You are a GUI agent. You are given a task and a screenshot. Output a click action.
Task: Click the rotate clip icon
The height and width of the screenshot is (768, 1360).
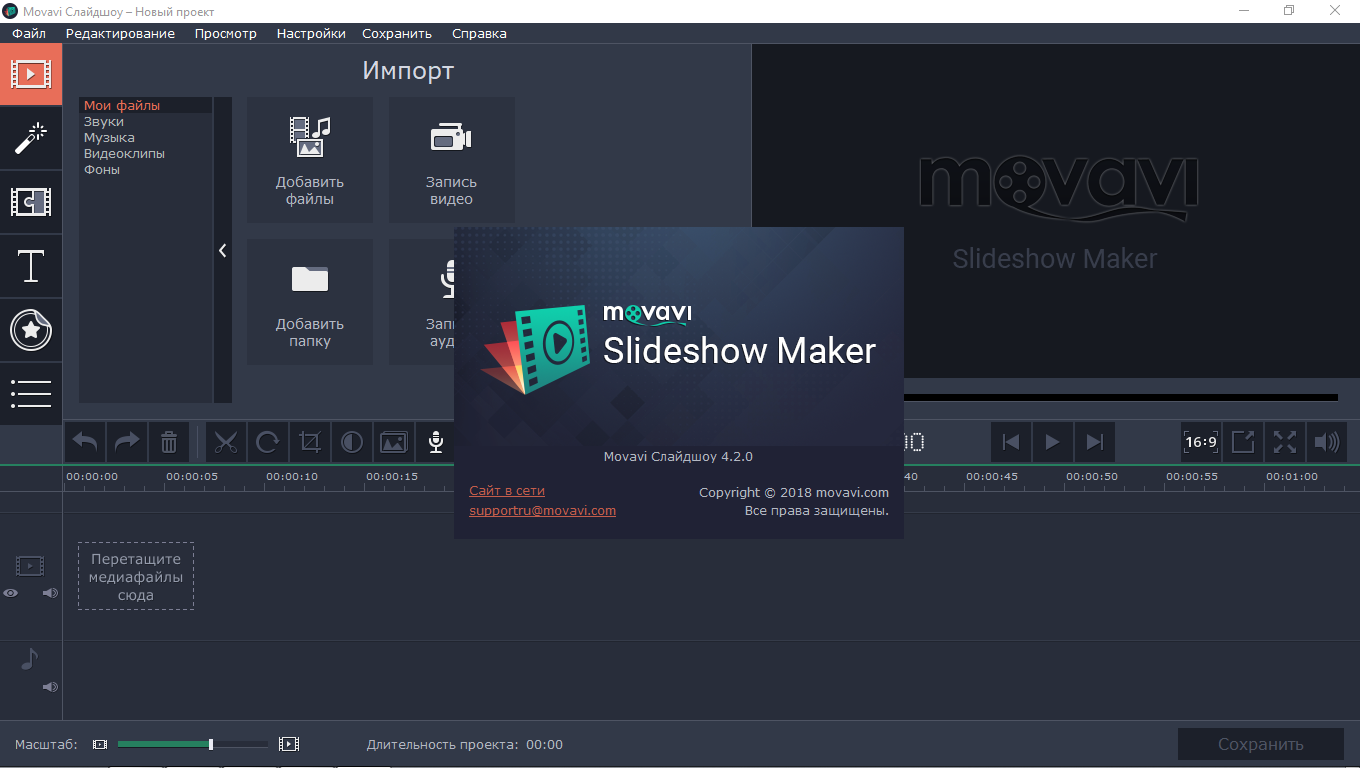(x=268, y=442)
